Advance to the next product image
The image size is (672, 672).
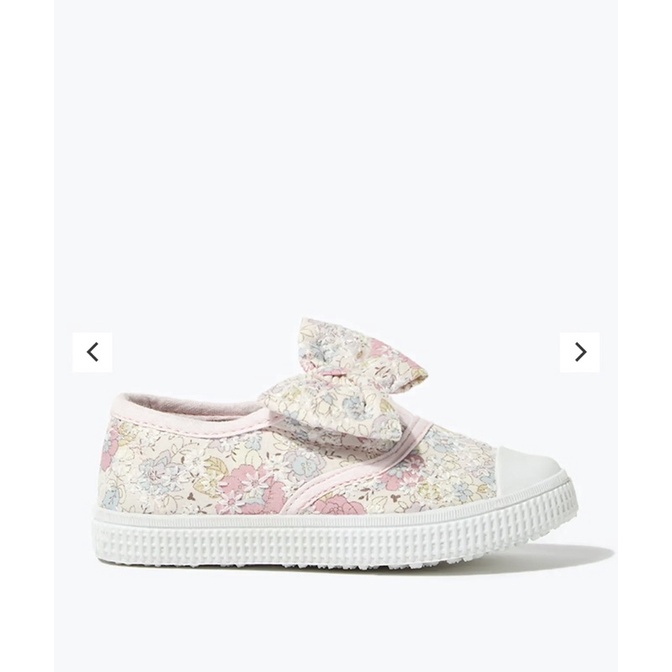(580, 352)
